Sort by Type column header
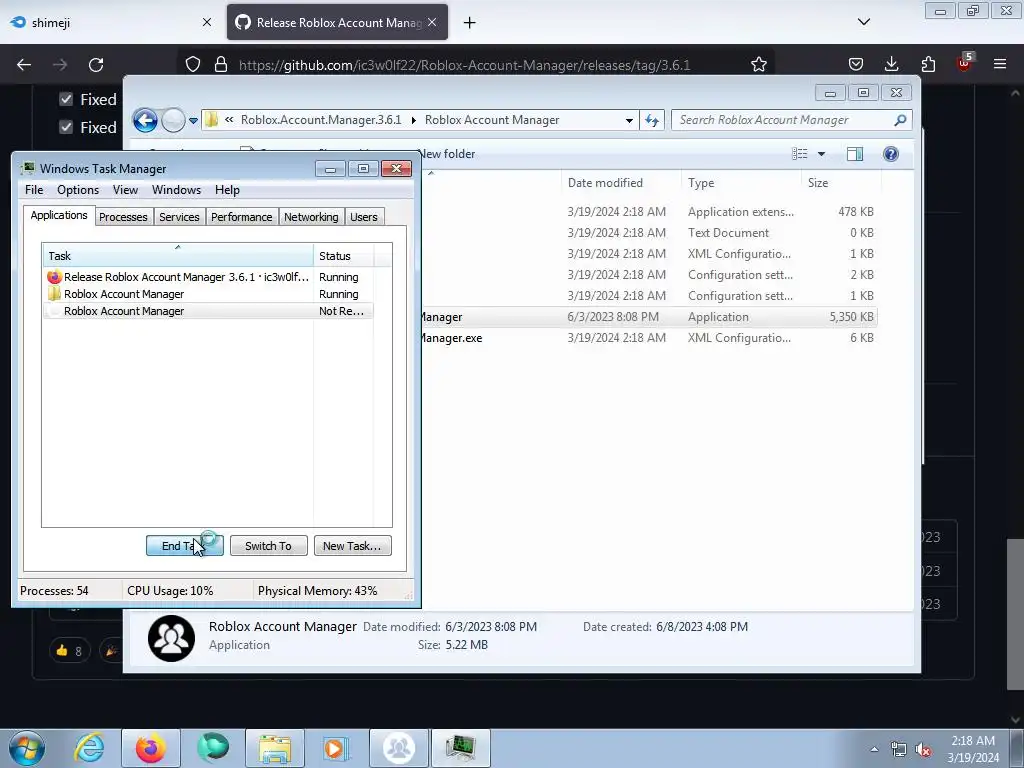The image size is (1024, 768). [741, 183]
